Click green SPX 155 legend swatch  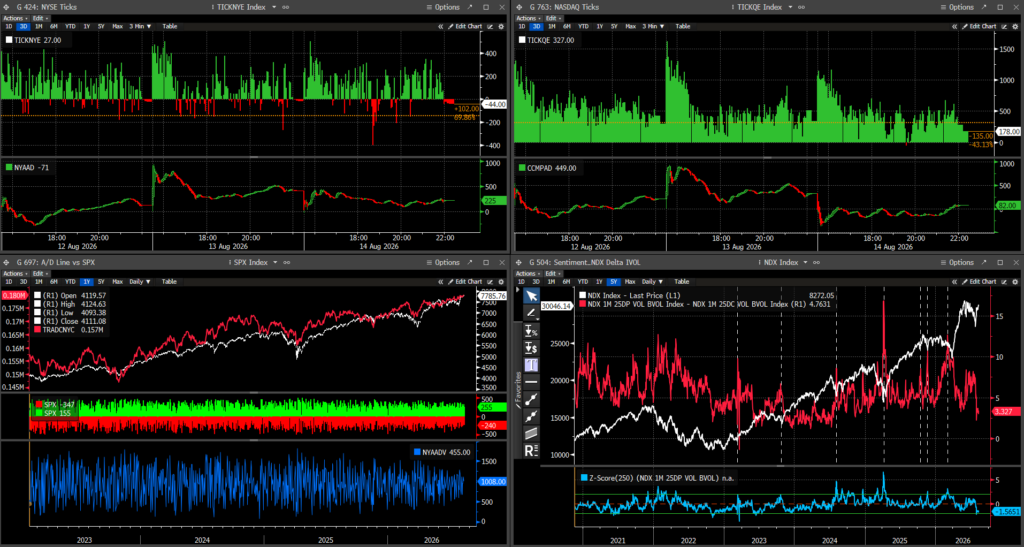(x=39, y=413)
